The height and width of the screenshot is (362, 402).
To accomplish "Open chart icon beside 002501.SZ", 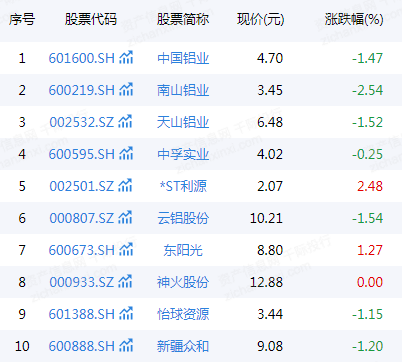I will [x=126, y=186].
